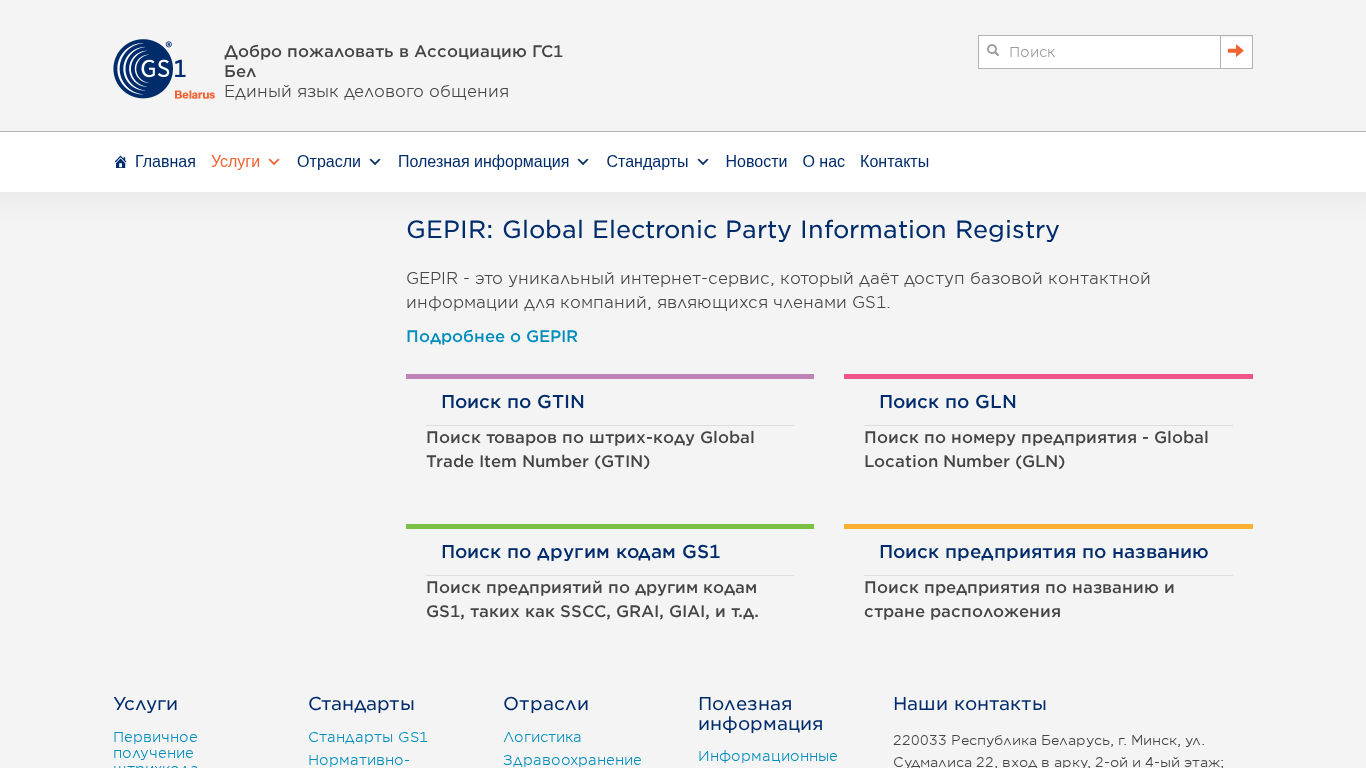The image size is (1366, 768).
Task: Open the Отрасли menu item
Action: coord(328,162)
